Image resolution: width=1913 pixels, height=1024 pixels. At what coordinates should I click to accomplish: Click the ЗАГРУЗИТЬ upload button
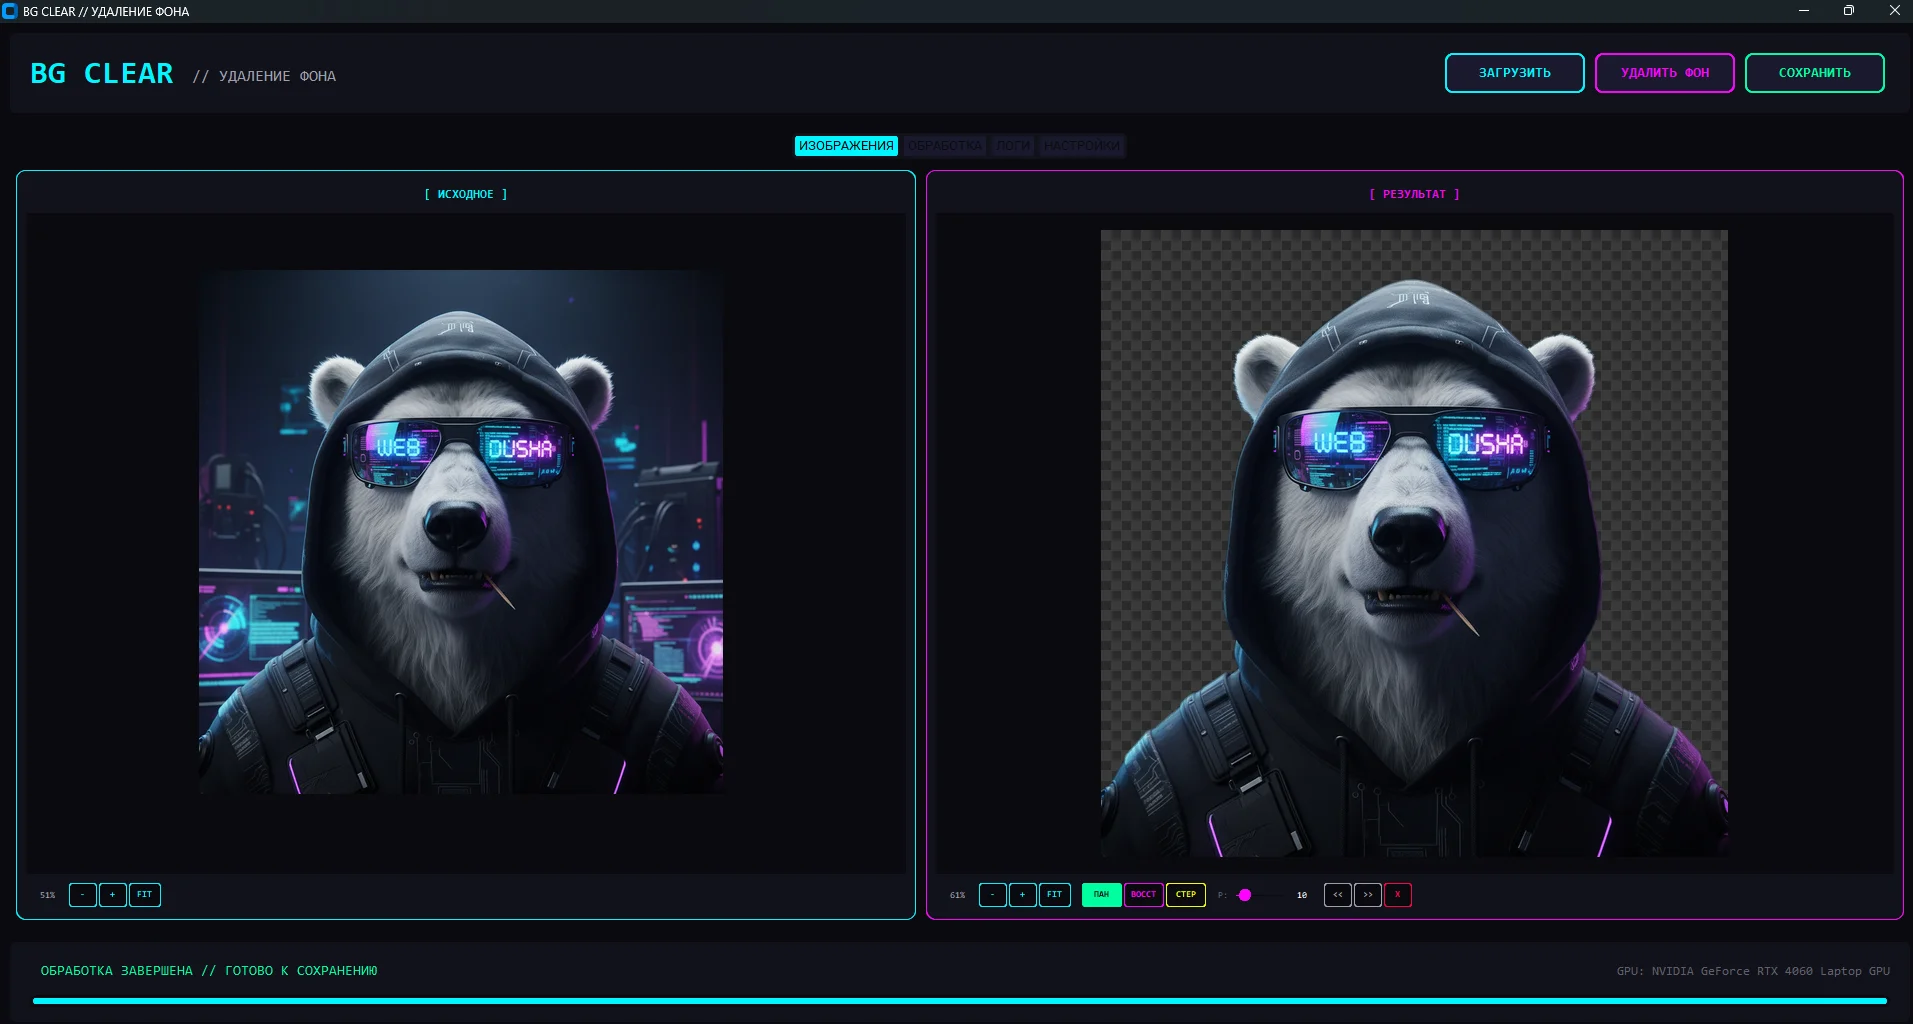click(x=1514, y=73)
